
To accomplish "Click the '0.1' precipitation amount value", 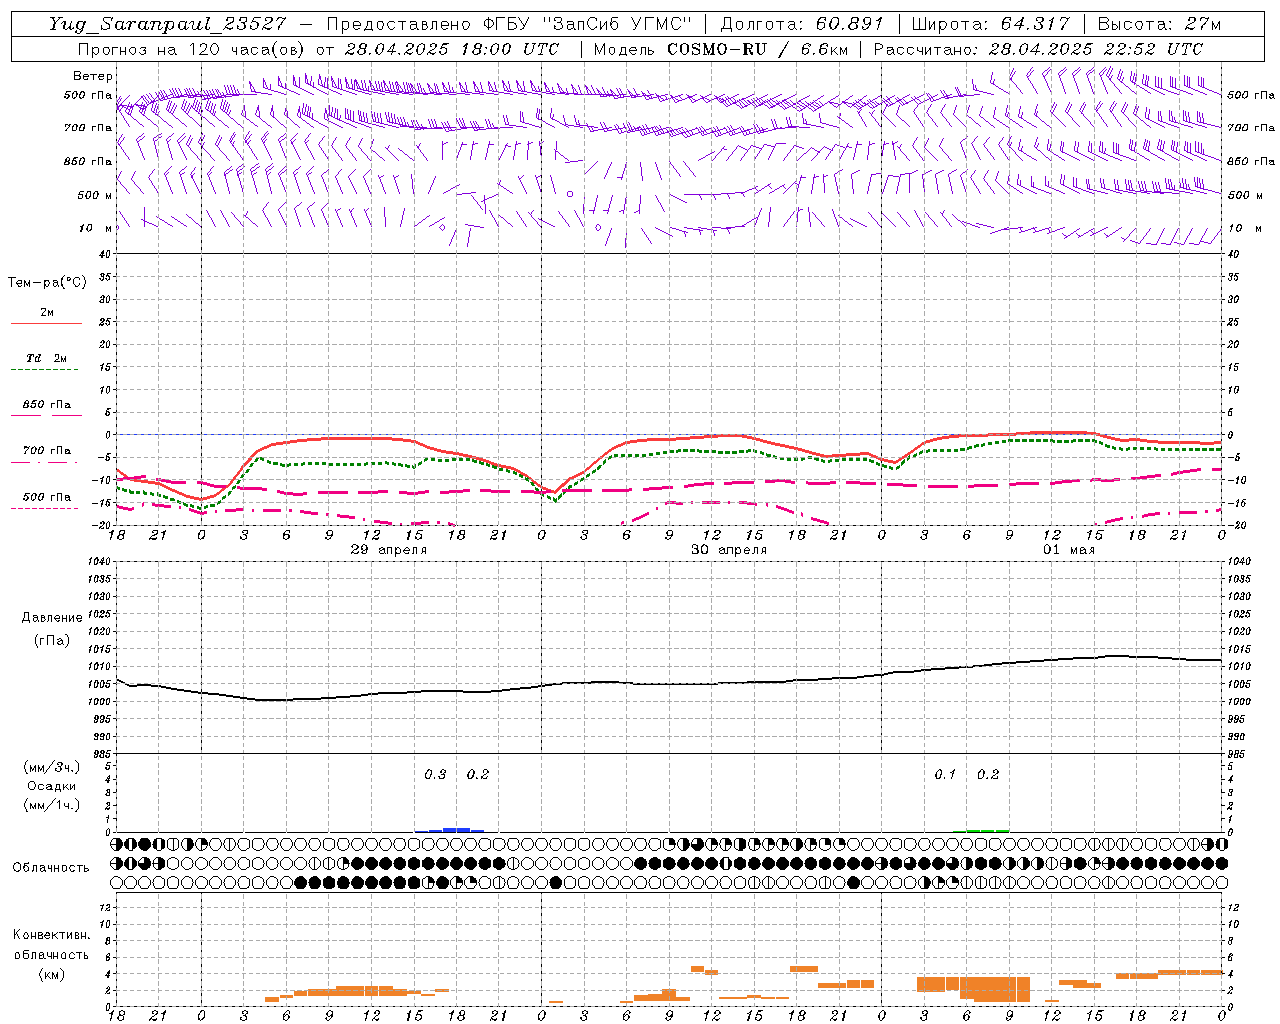I will [x=945, y=775].
